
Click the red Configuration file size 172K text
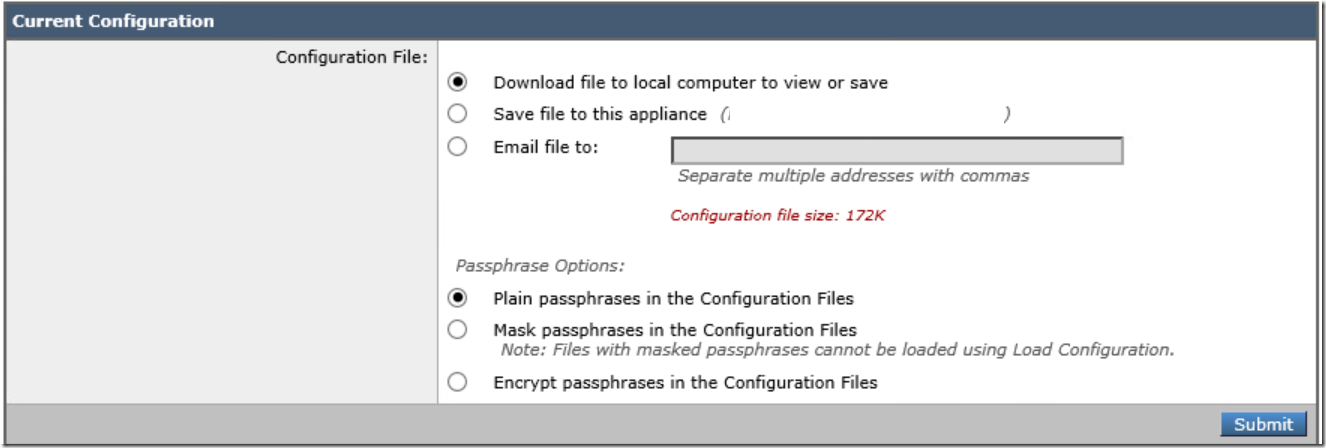pos(777,215)
